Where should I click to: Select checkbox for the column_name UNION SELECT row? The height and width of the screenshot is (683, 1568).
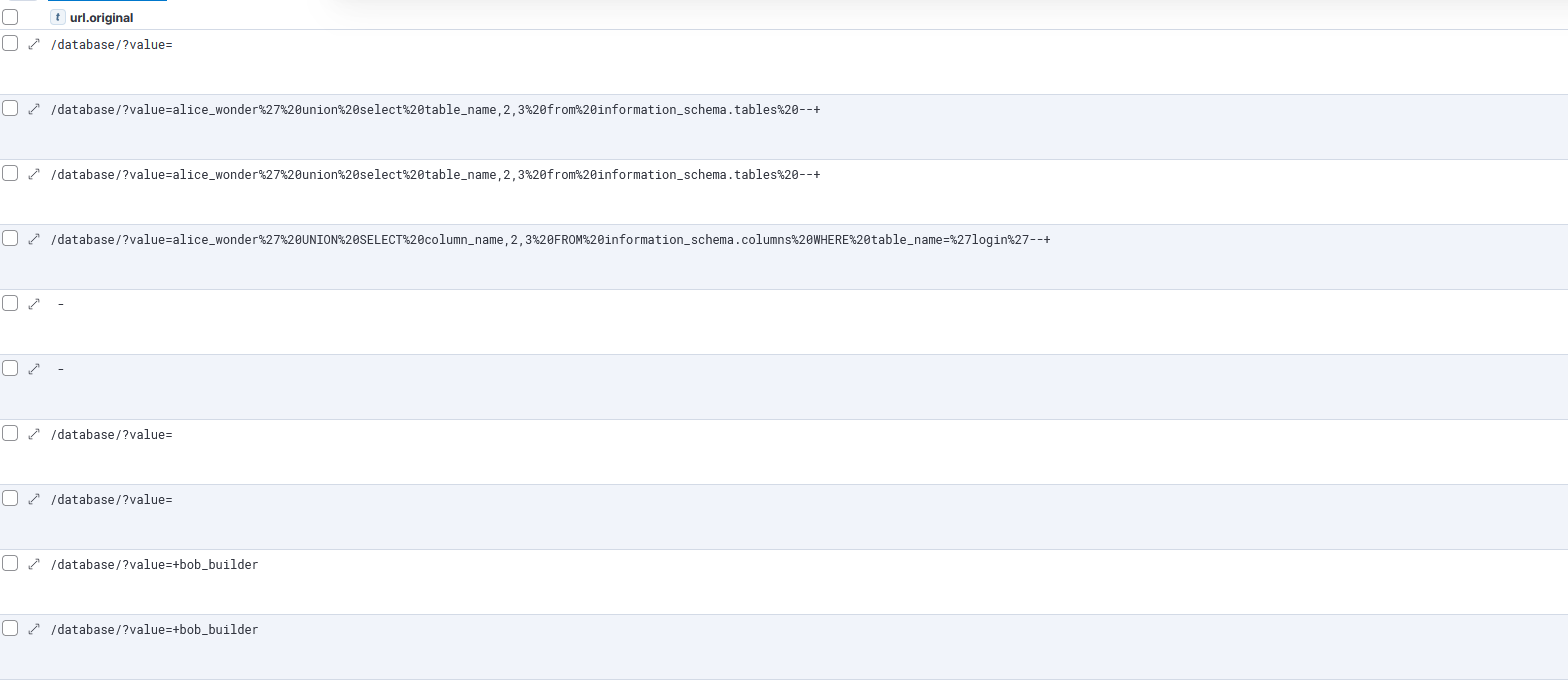click(10, 238)
